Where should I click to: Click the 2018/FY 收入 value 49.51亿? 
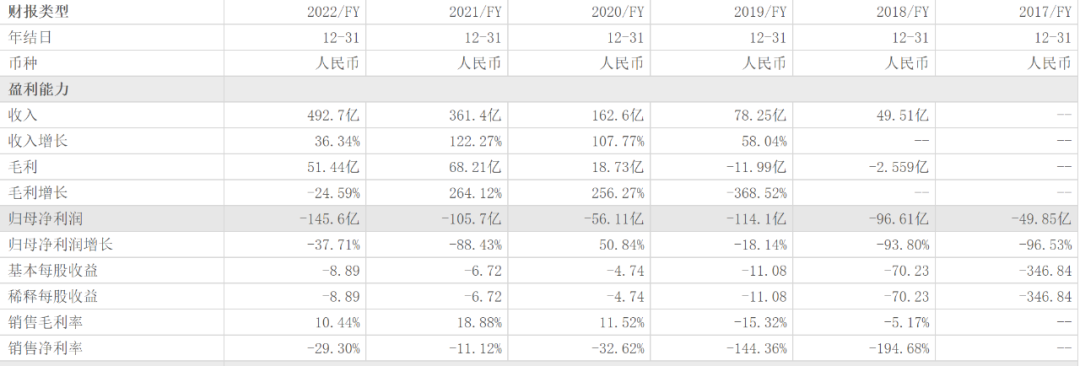point(902,115)
